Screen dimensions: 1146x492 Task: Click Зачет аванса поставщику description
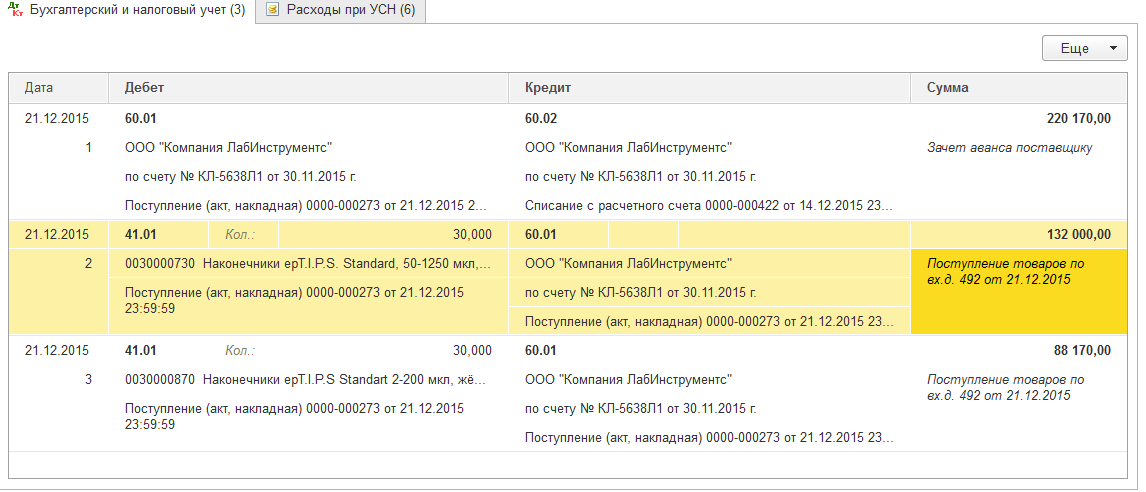click(1009, 148)
